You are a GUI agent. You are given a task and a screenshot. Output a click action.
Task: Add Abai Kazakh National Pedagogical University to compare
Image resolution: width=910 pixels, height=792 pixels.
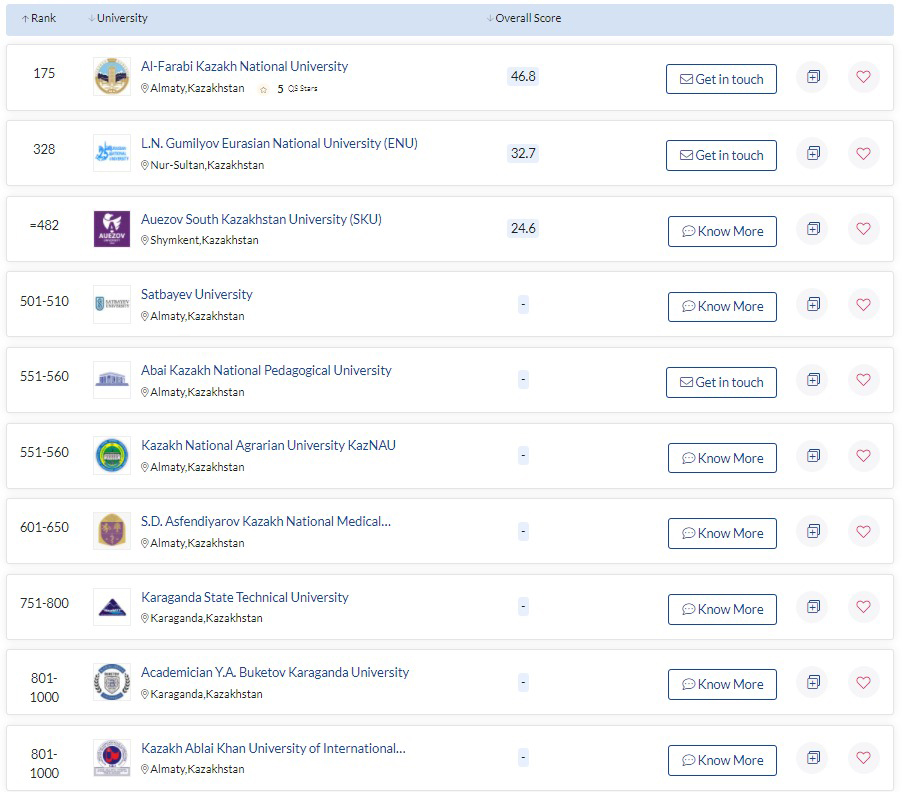tap(813, 380)
